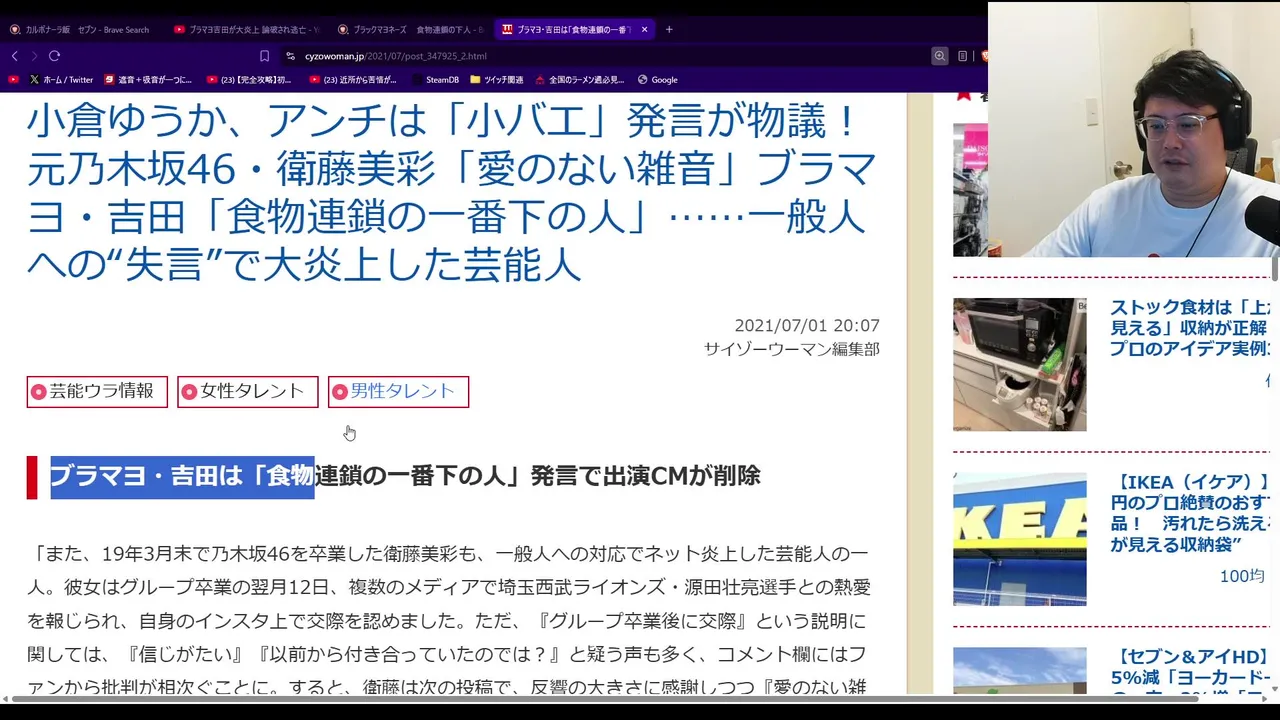
Task: Open the ツイッチ関連 bookmark folder
Action: pos(496,79)
